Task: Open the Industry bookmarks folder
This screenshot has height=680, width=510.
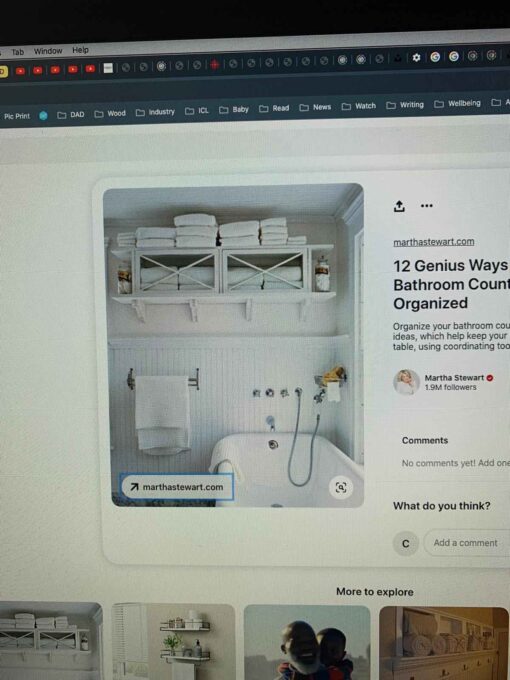Action: click(155, 112)
